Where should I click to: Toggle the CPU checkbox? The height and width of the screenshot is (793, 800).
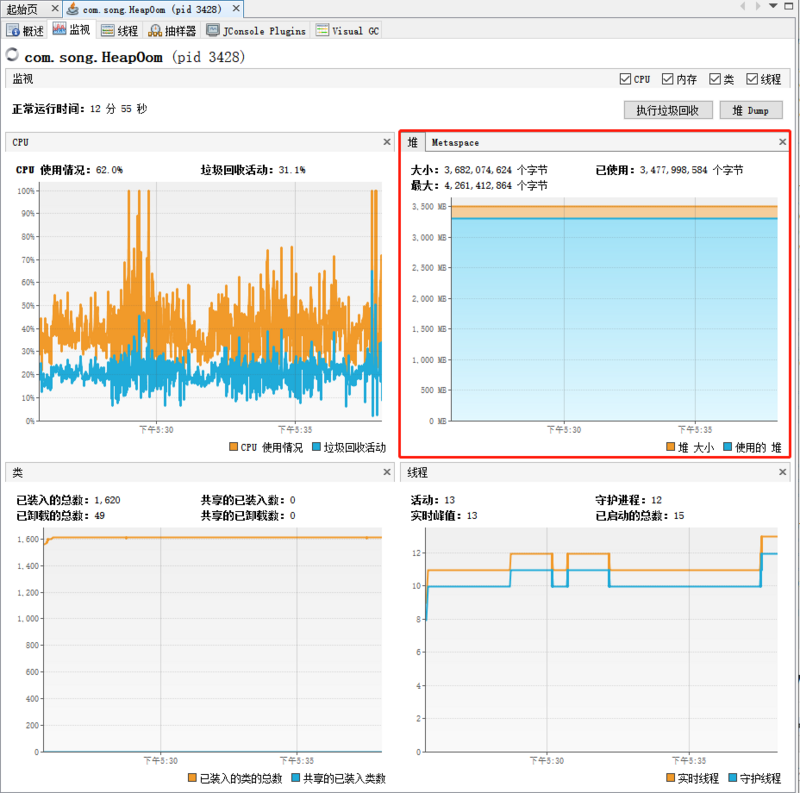tap(625, 79)
